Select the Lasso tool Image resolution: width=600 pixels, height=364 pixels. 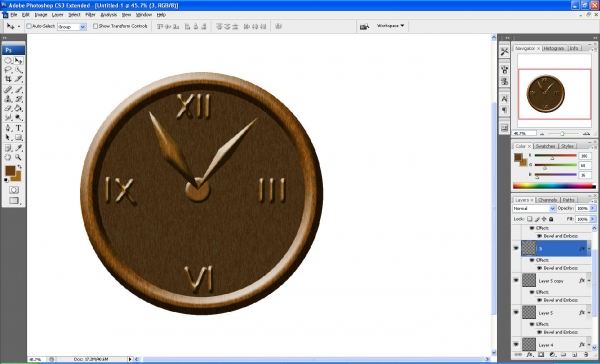click(x=8, y=70)
